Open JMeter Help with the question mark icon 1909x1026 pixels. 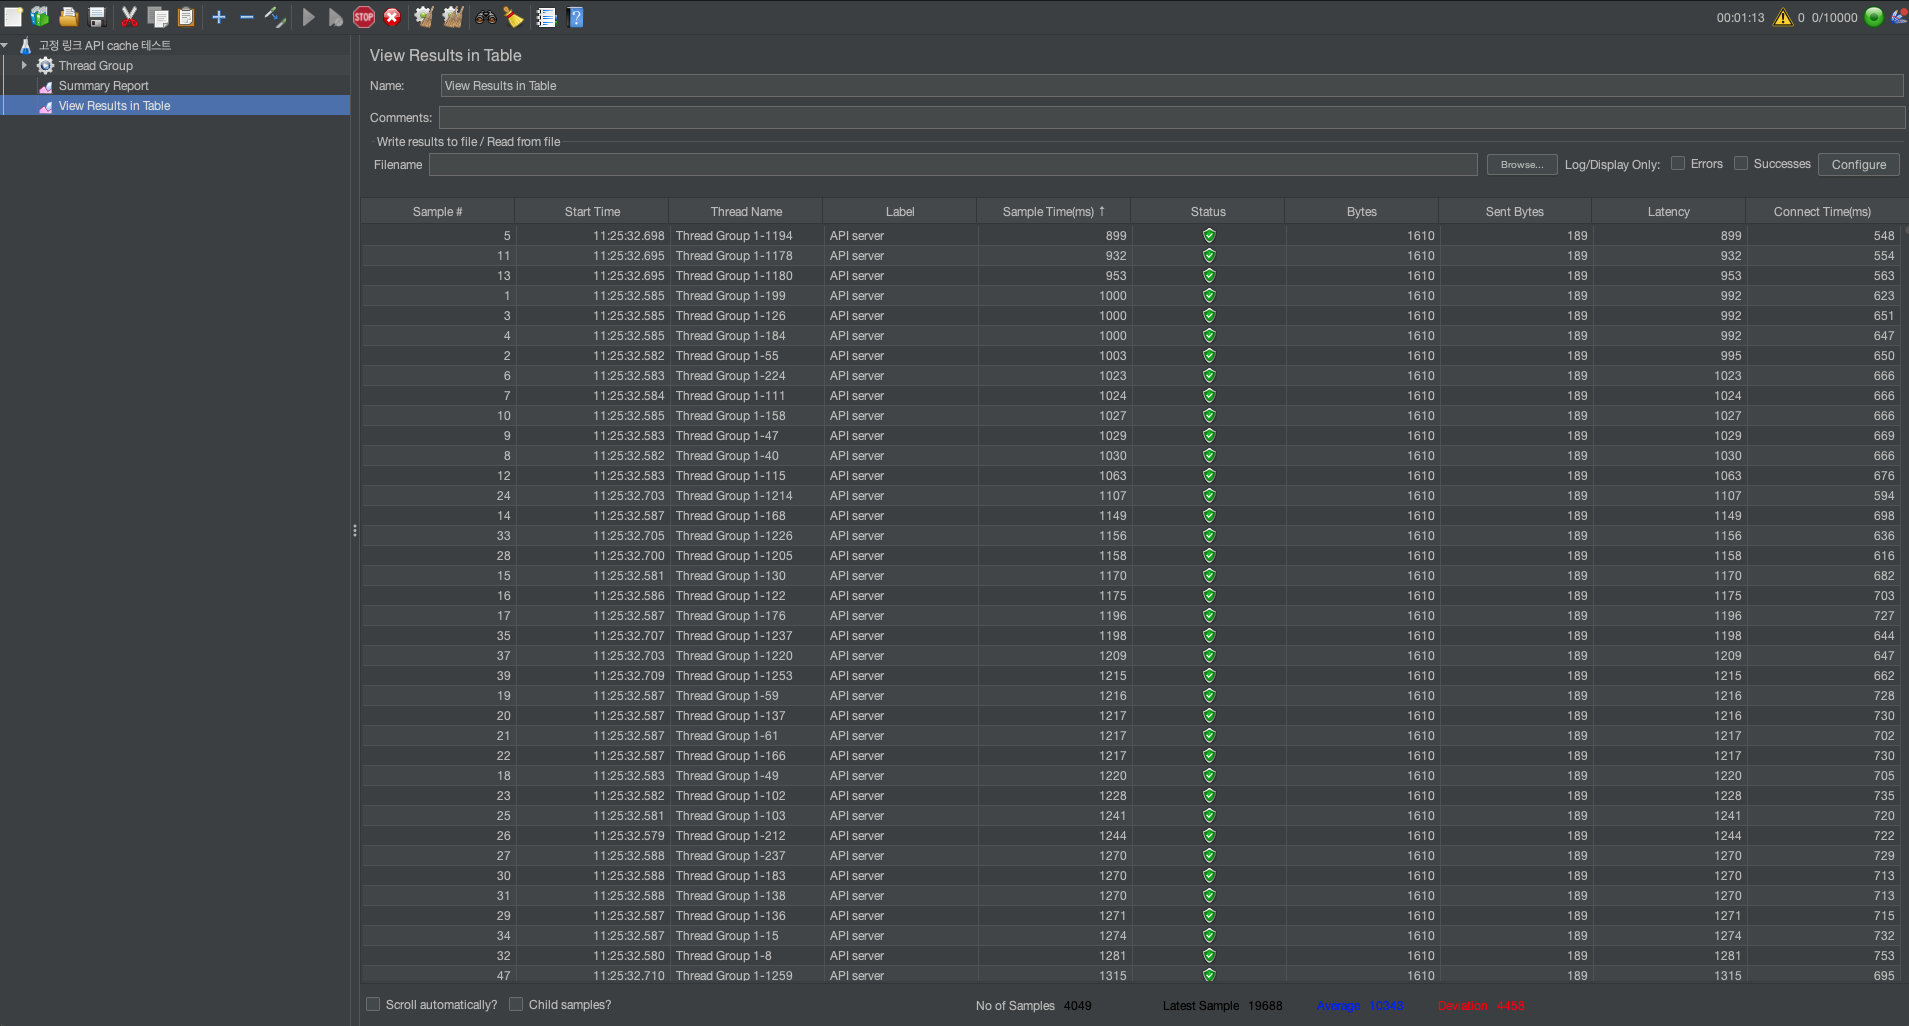pos(577,17)
